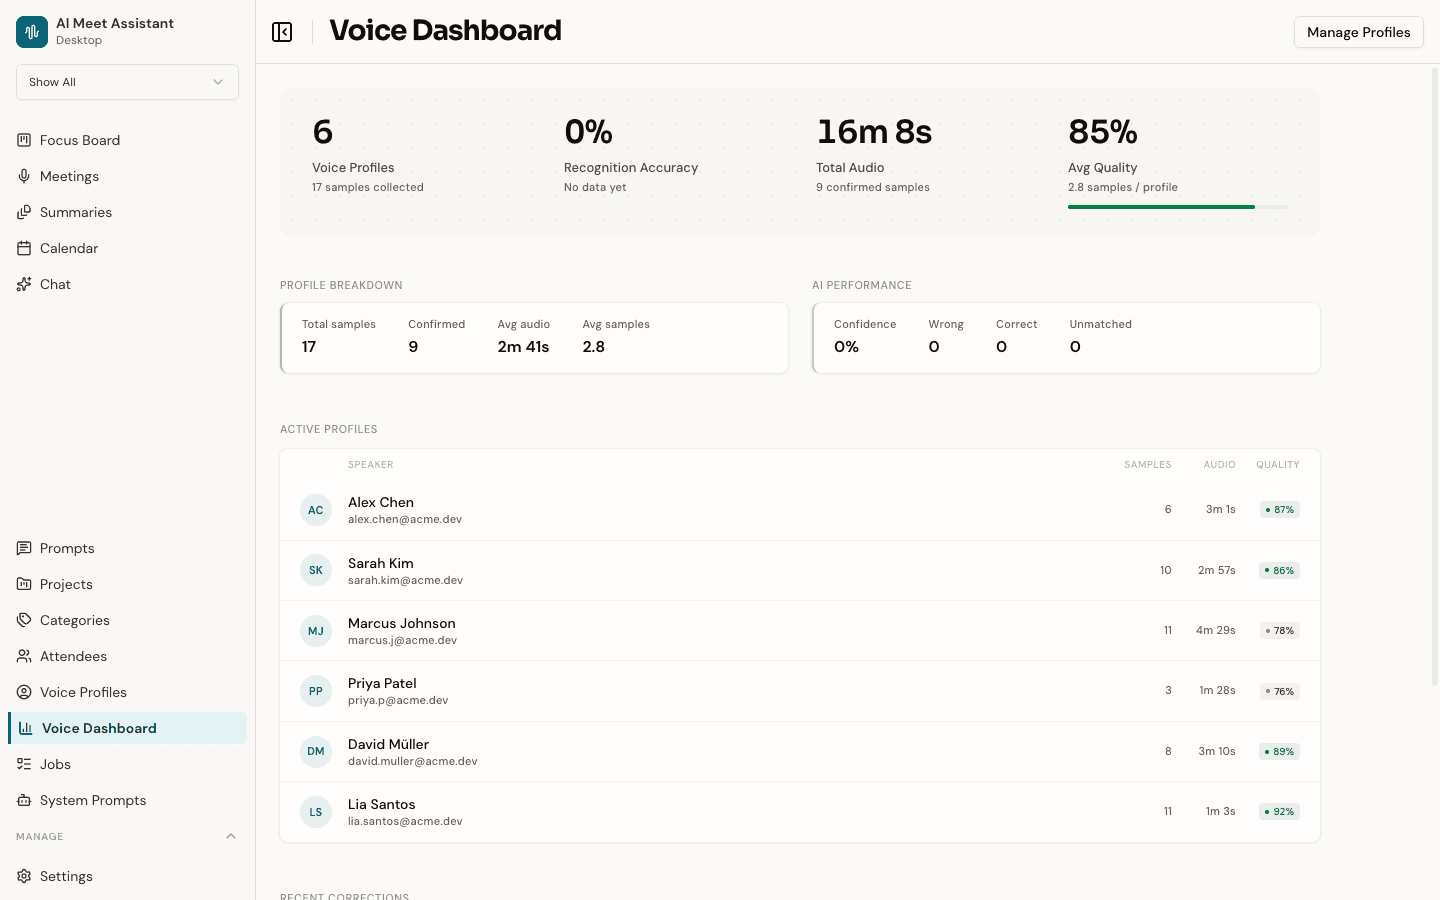Switch to the Voice Profiles section
The image size is (1440, 900).
pos(84,692)
